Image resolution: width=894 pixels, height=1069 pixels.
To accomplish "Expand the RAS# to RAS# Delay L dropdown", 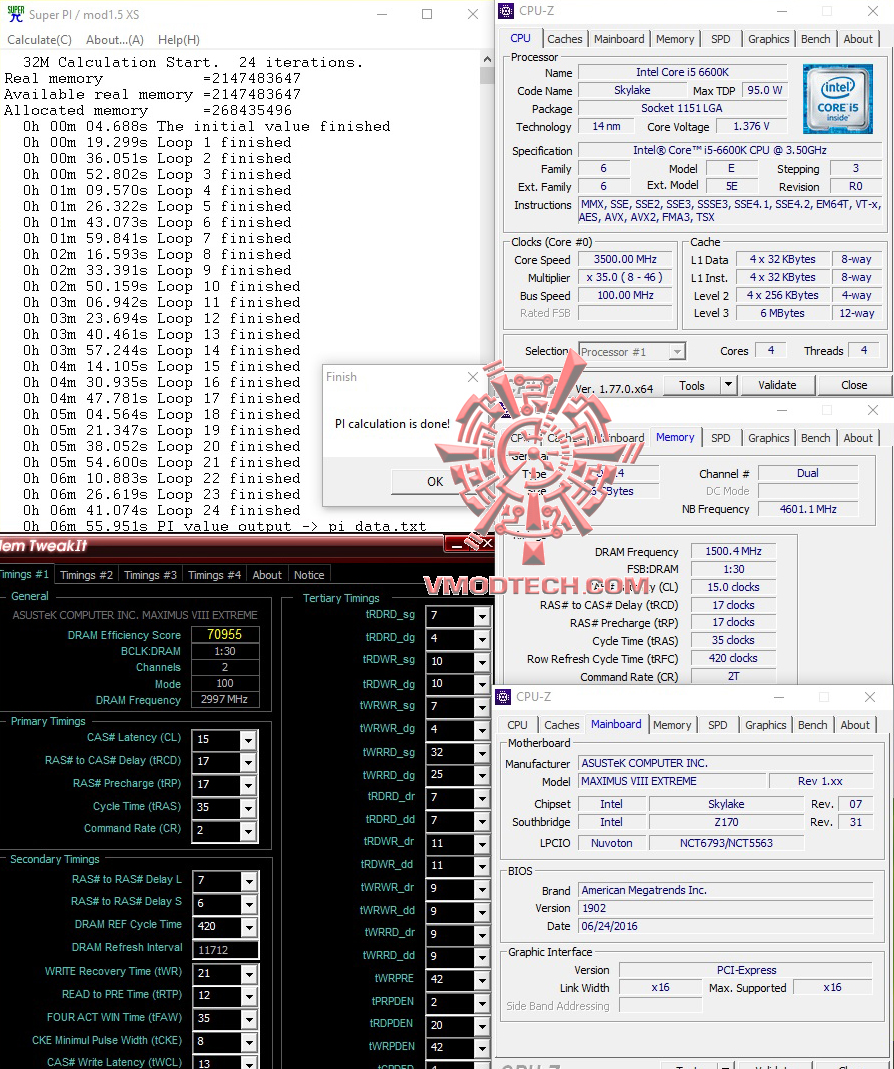I will coord(249,881).
